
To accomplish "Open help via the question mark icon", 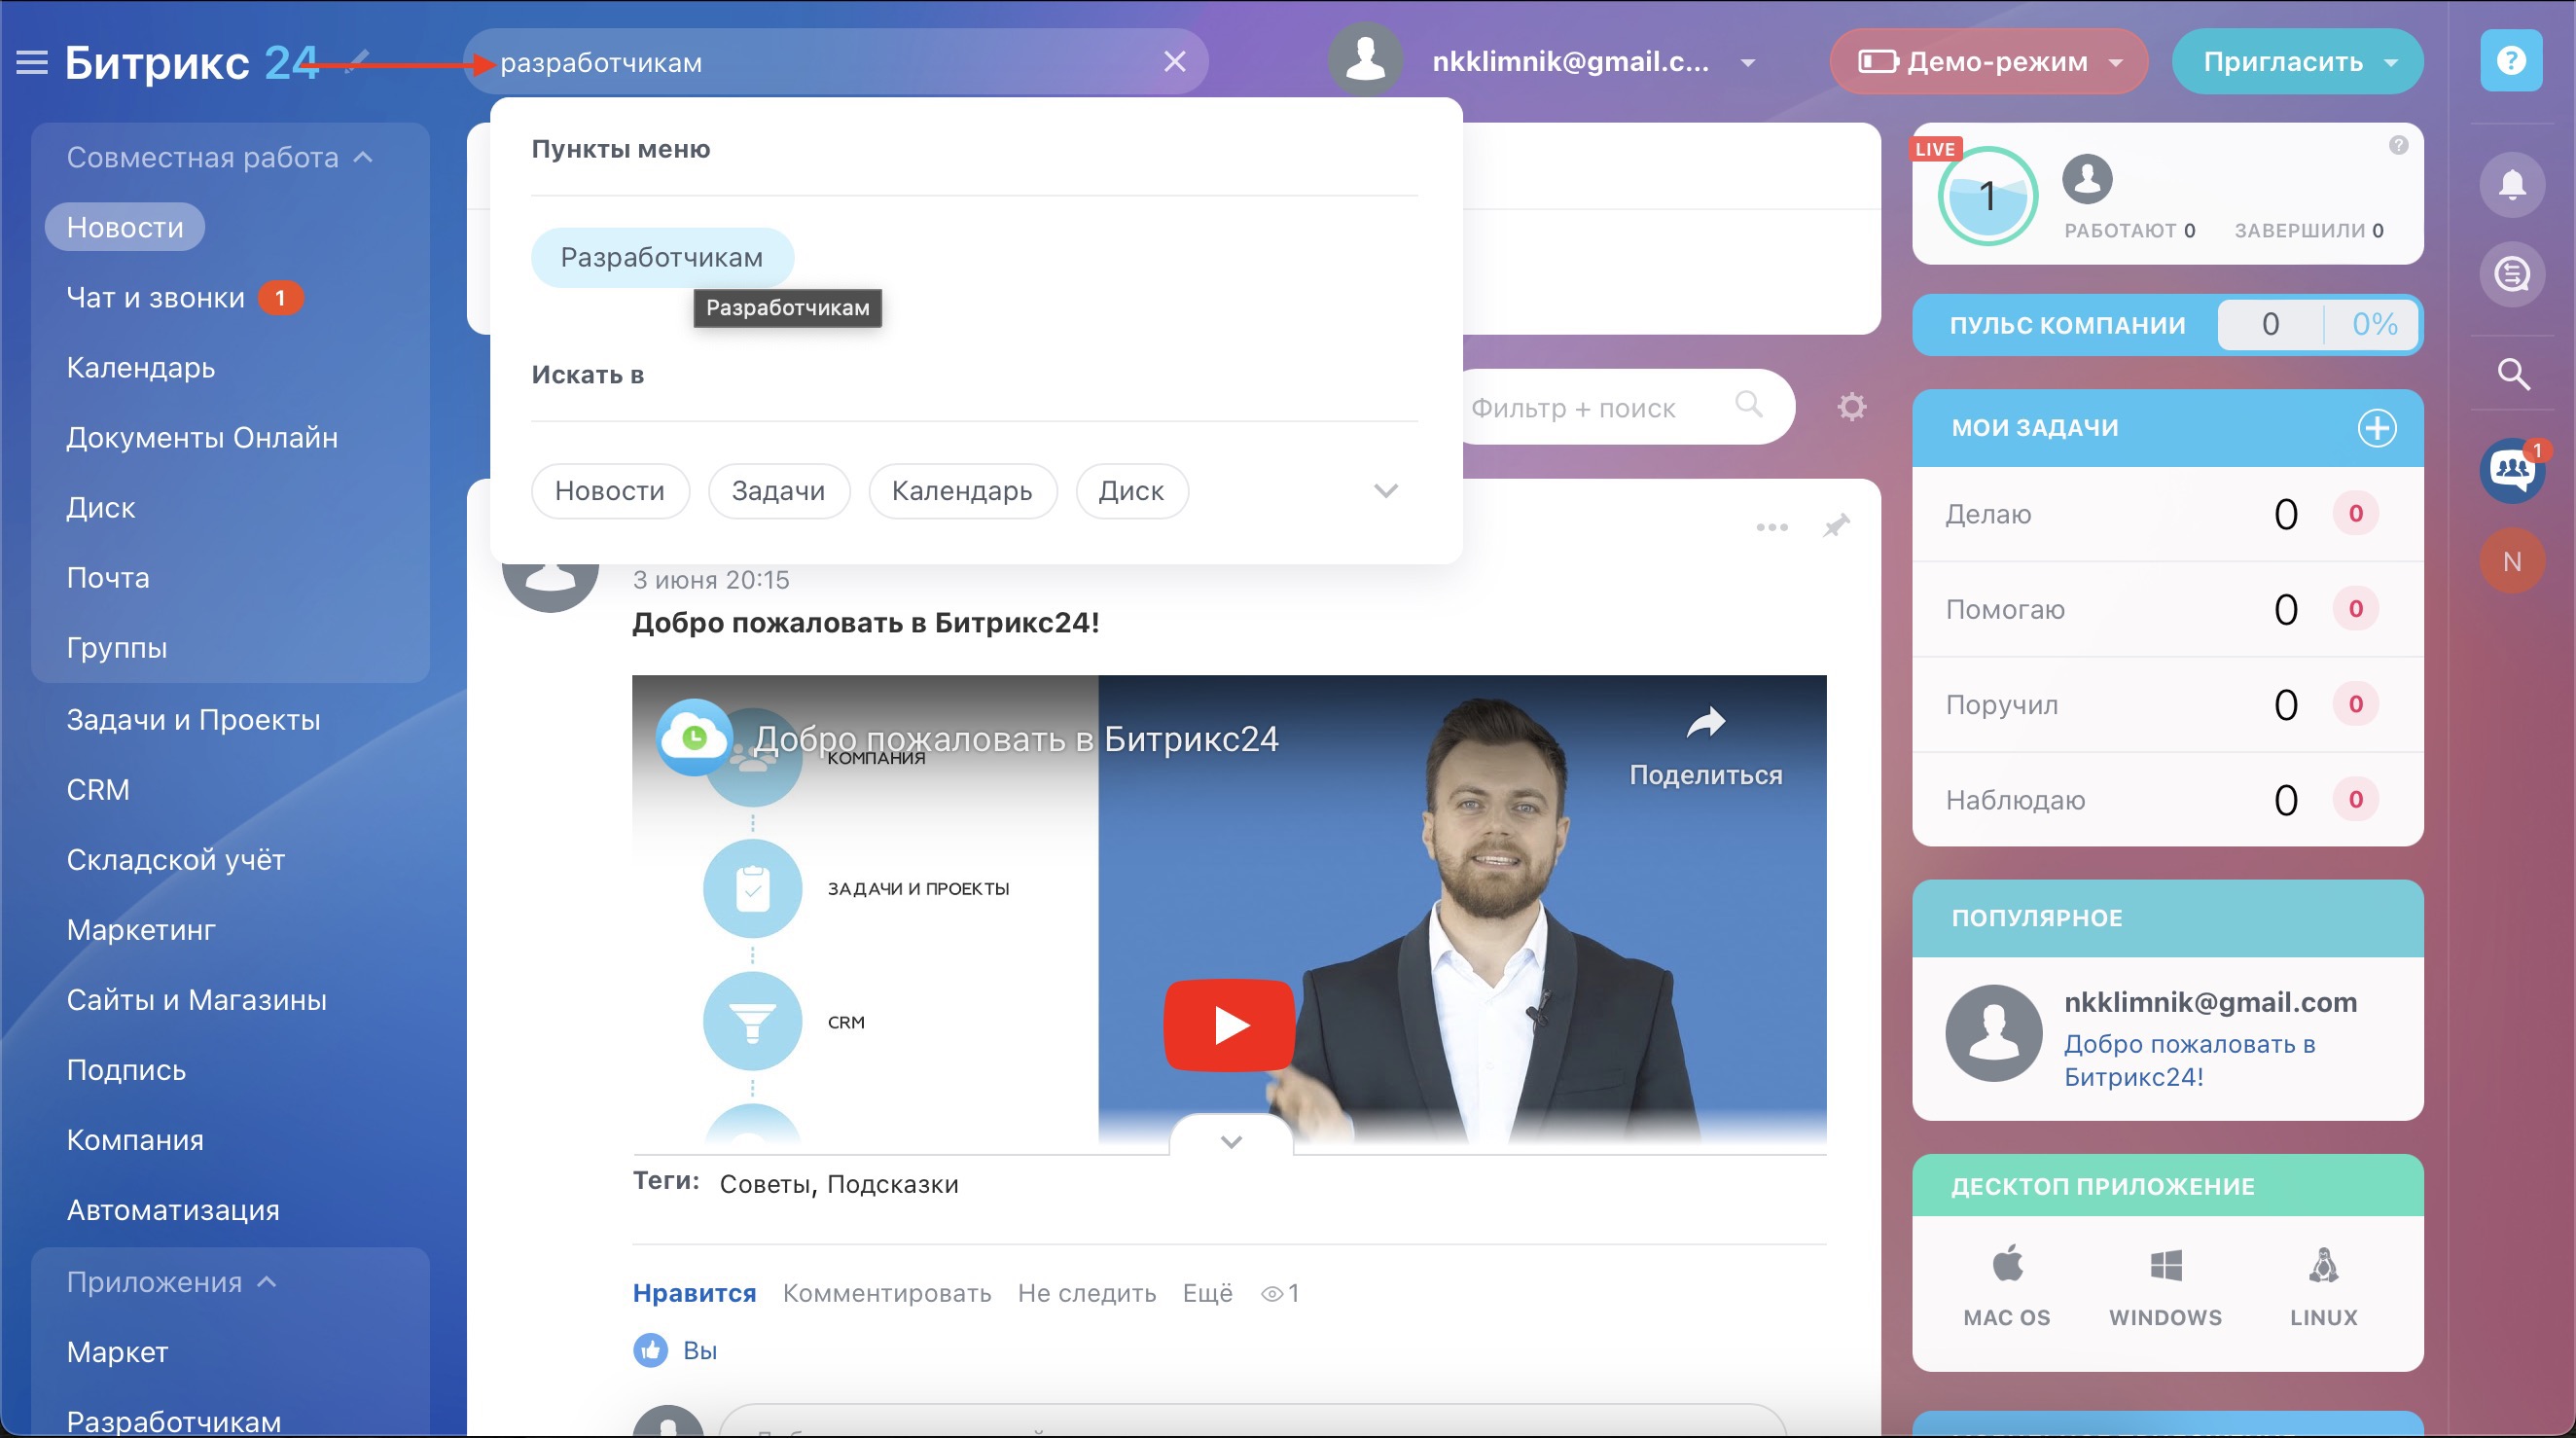I will [2511, 61].
